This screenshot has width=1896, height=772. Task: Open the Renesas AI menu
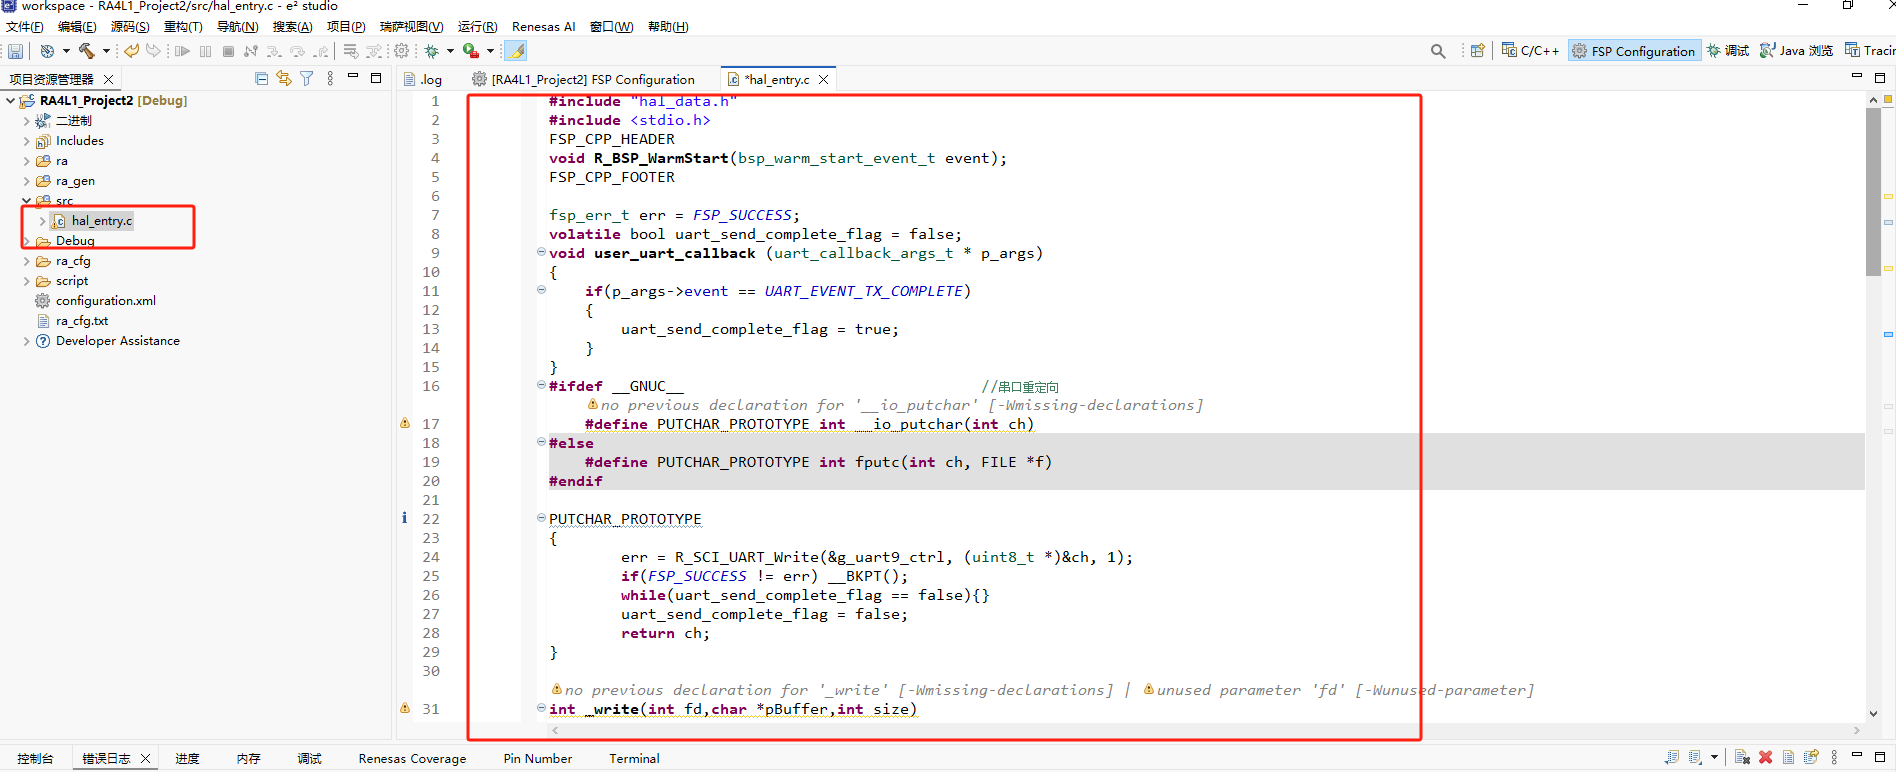[543, 27]
